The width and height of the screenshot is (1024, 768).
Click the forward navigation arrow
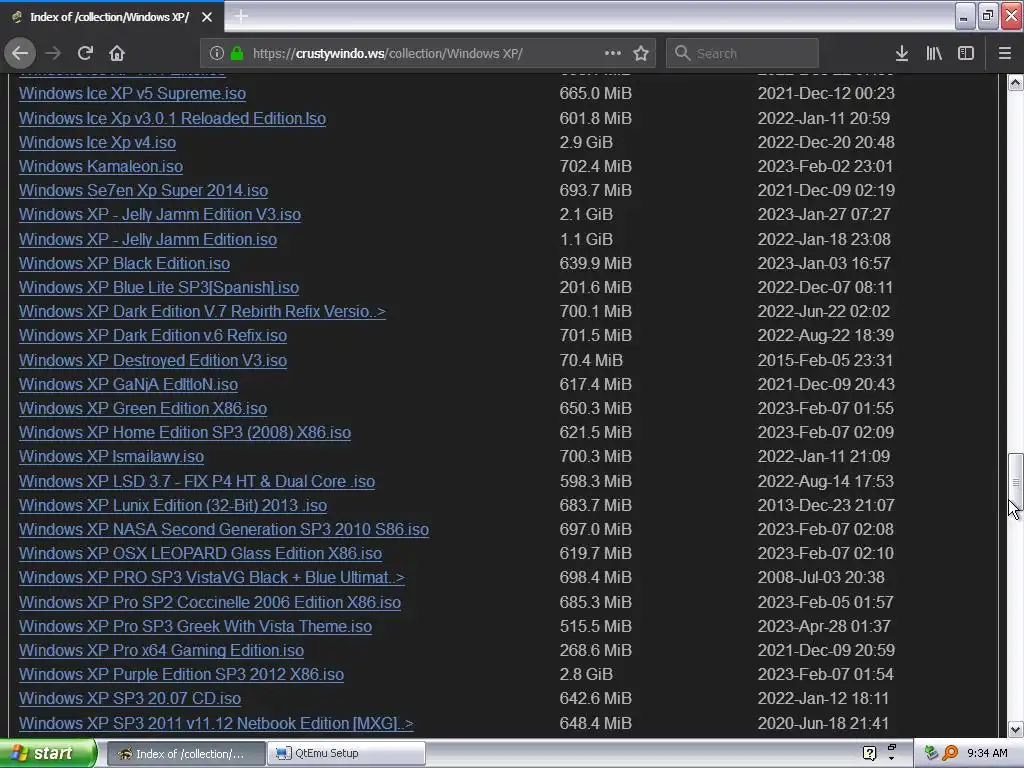53,53
